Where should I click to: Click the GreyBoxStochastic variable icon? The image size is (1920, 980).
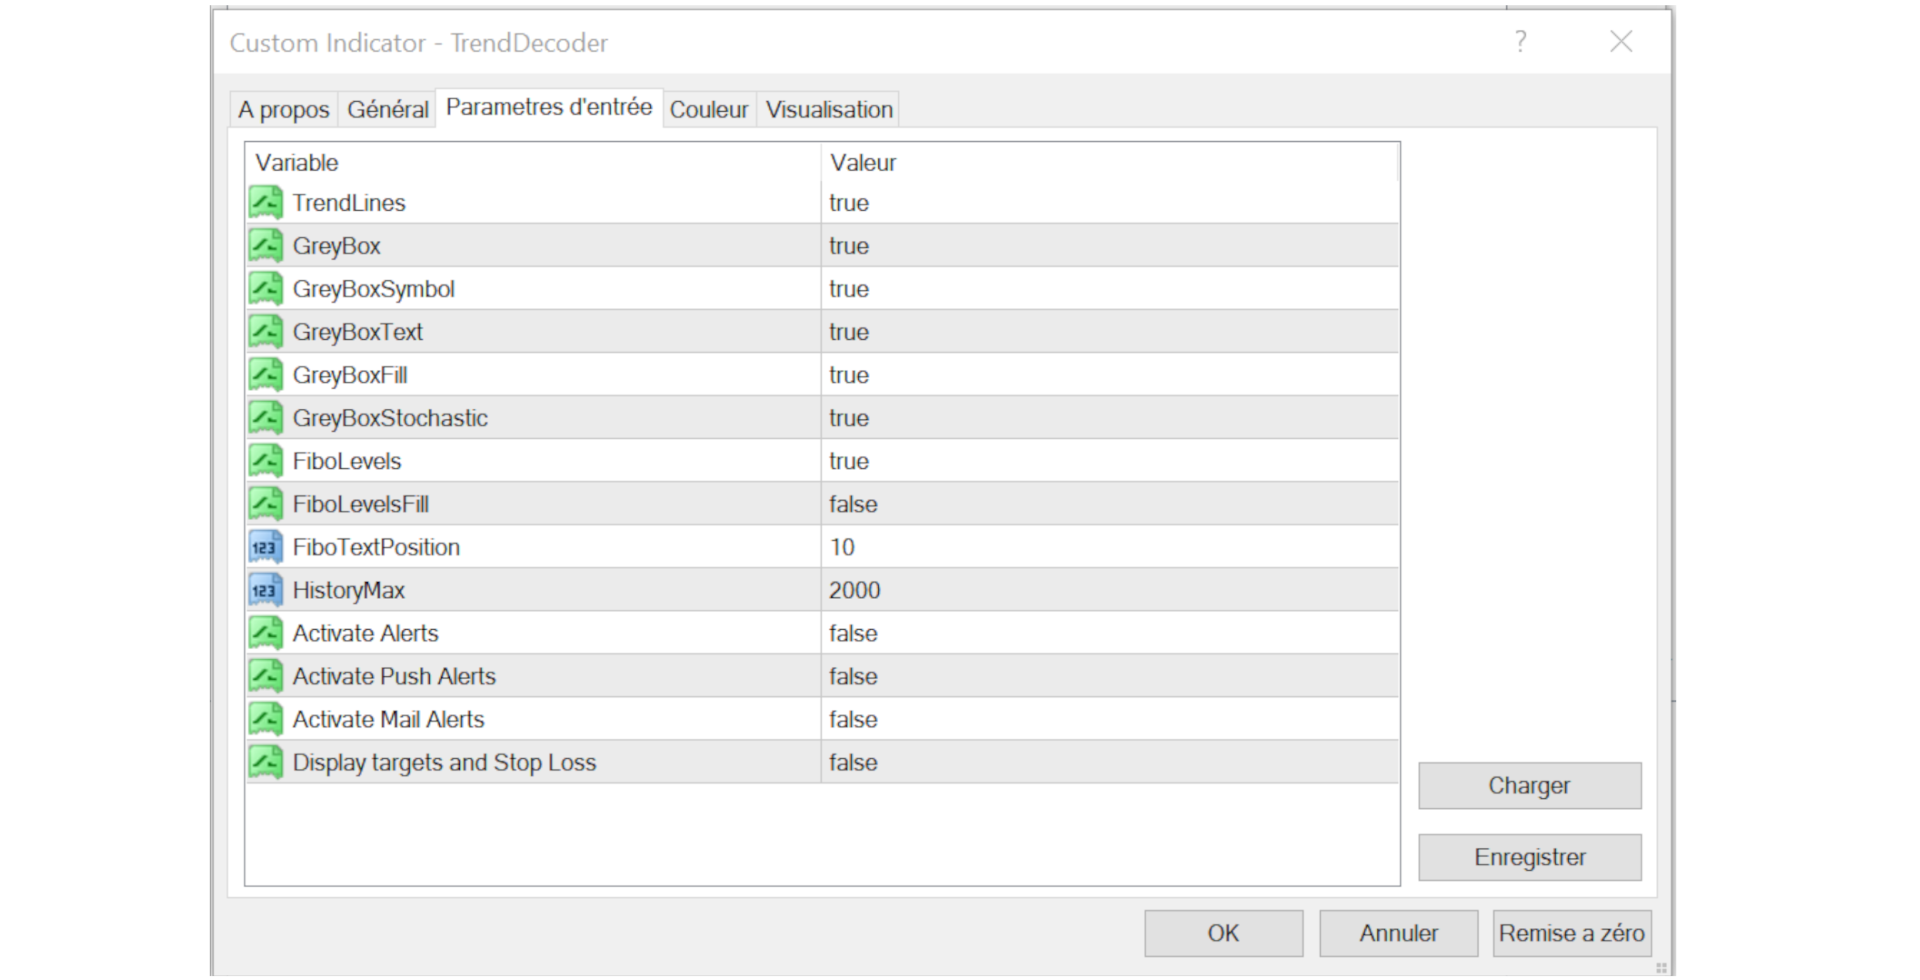point(266,418)
